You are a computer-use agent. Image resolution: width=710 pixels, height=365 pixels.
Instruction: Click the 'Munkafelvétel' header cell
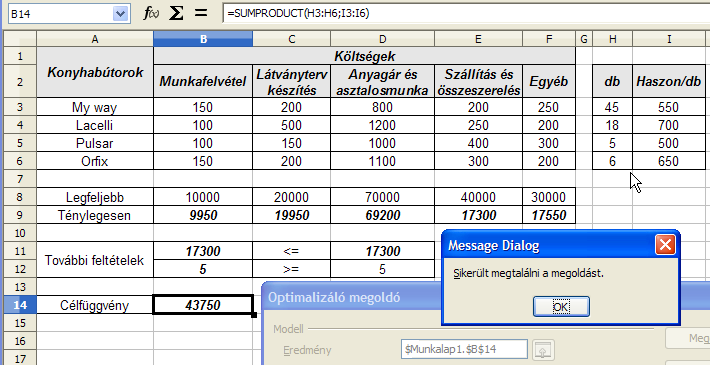tap(203, 81)
